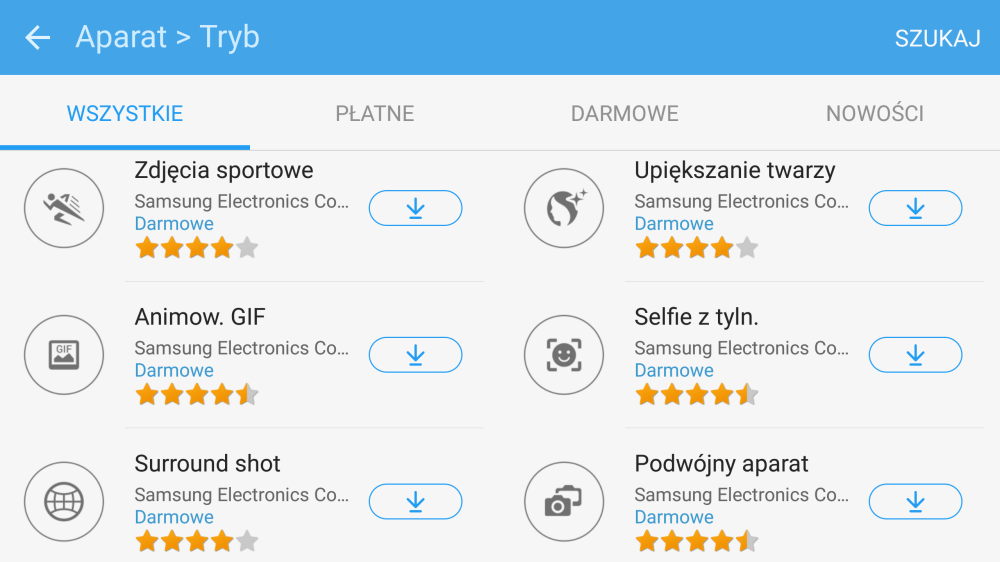Tap the back arrow in header

[38, 38]
